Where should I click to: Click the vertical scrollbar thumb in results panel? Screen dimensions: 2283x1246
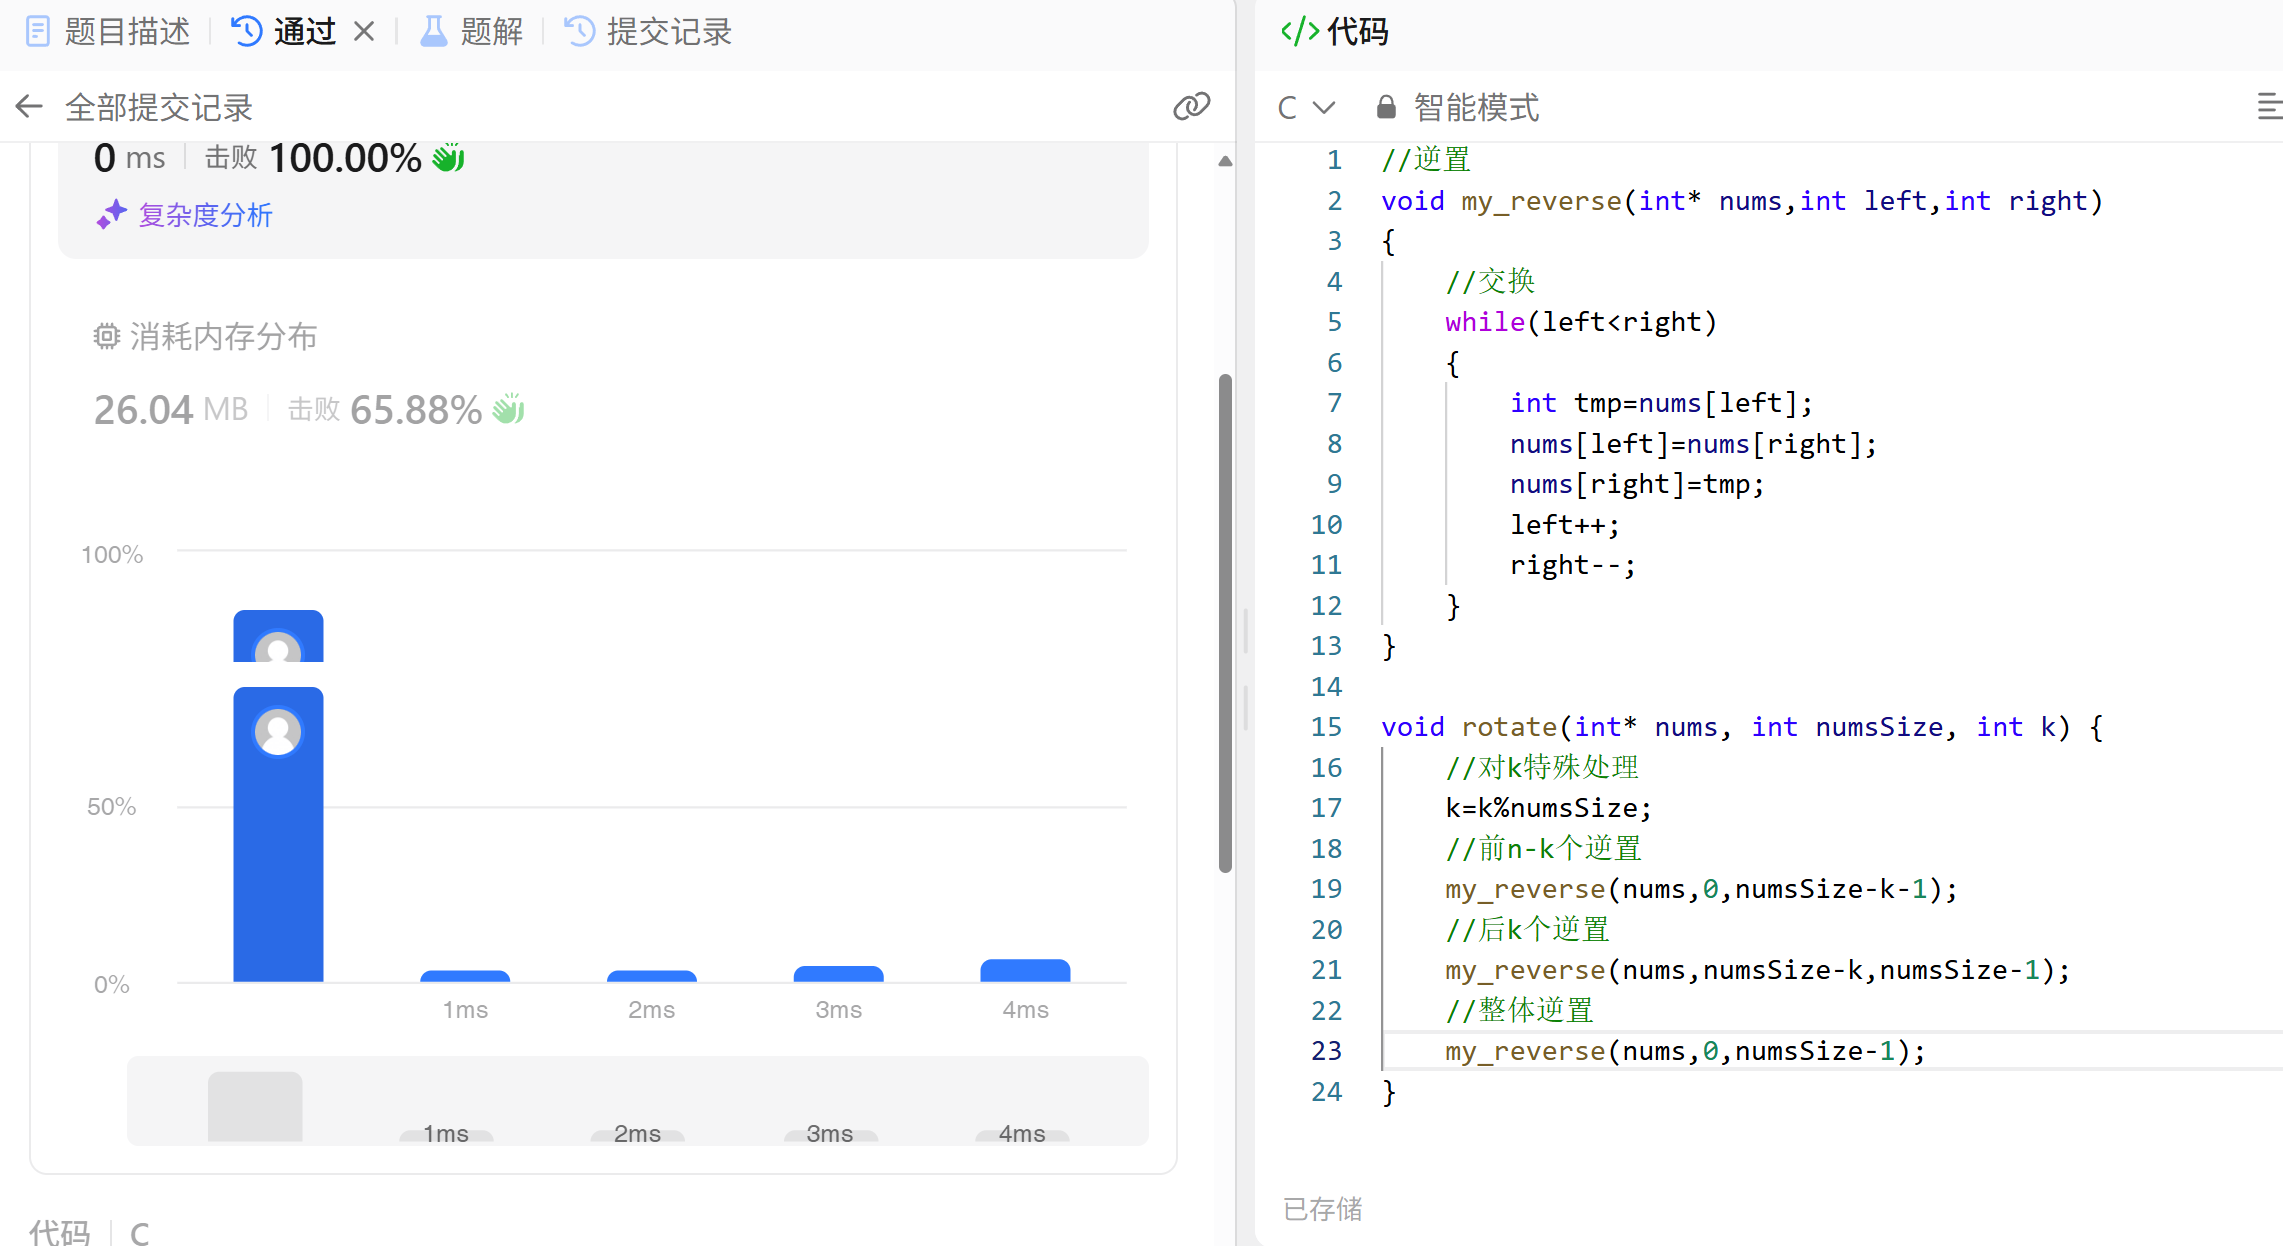1225,622
